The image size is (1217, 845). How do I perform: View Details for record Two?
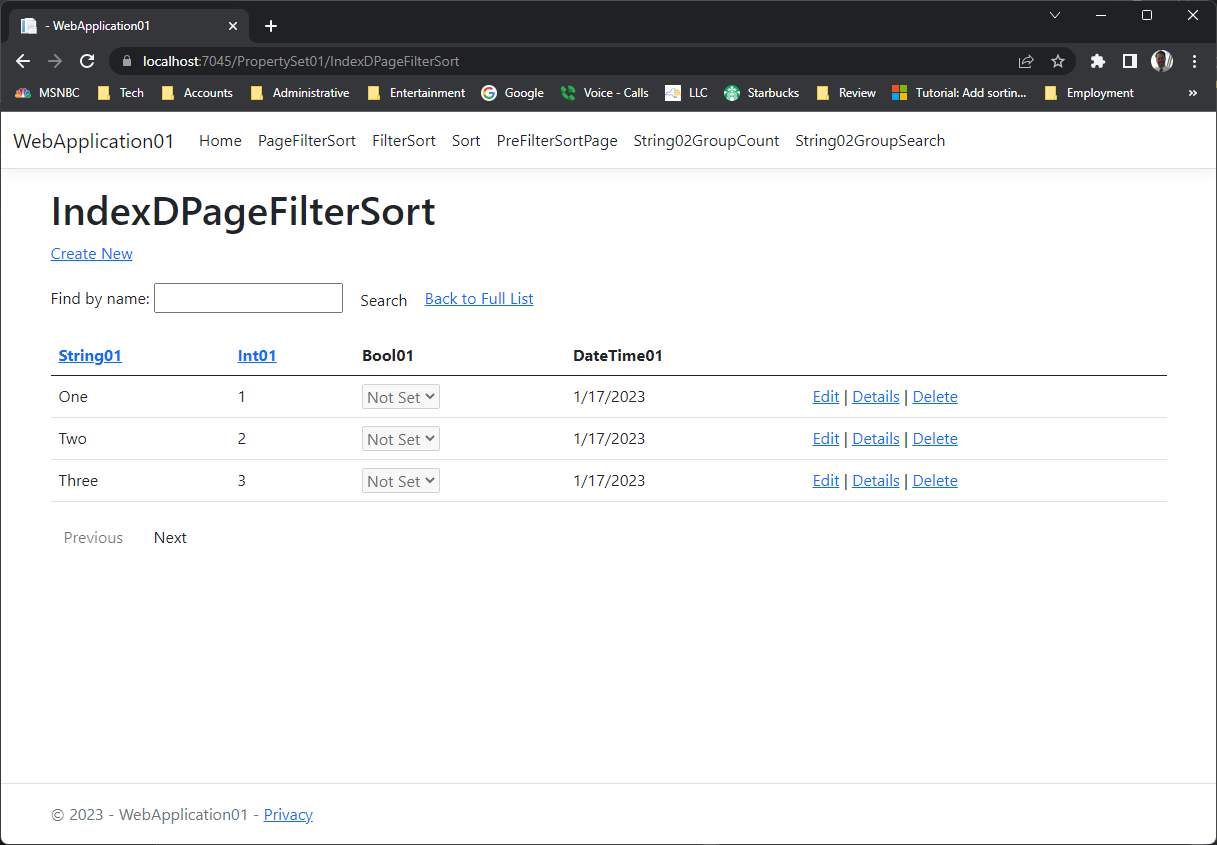point(876,439)
